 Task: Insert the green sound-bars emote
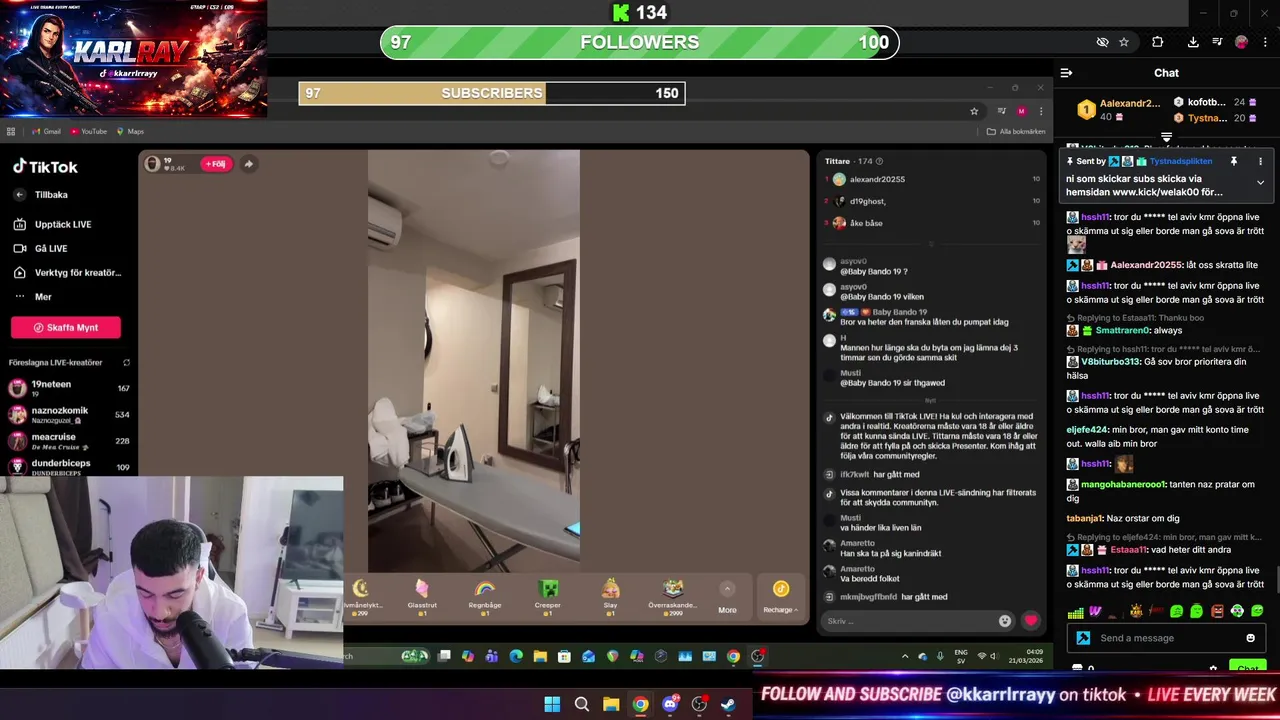1075,612
